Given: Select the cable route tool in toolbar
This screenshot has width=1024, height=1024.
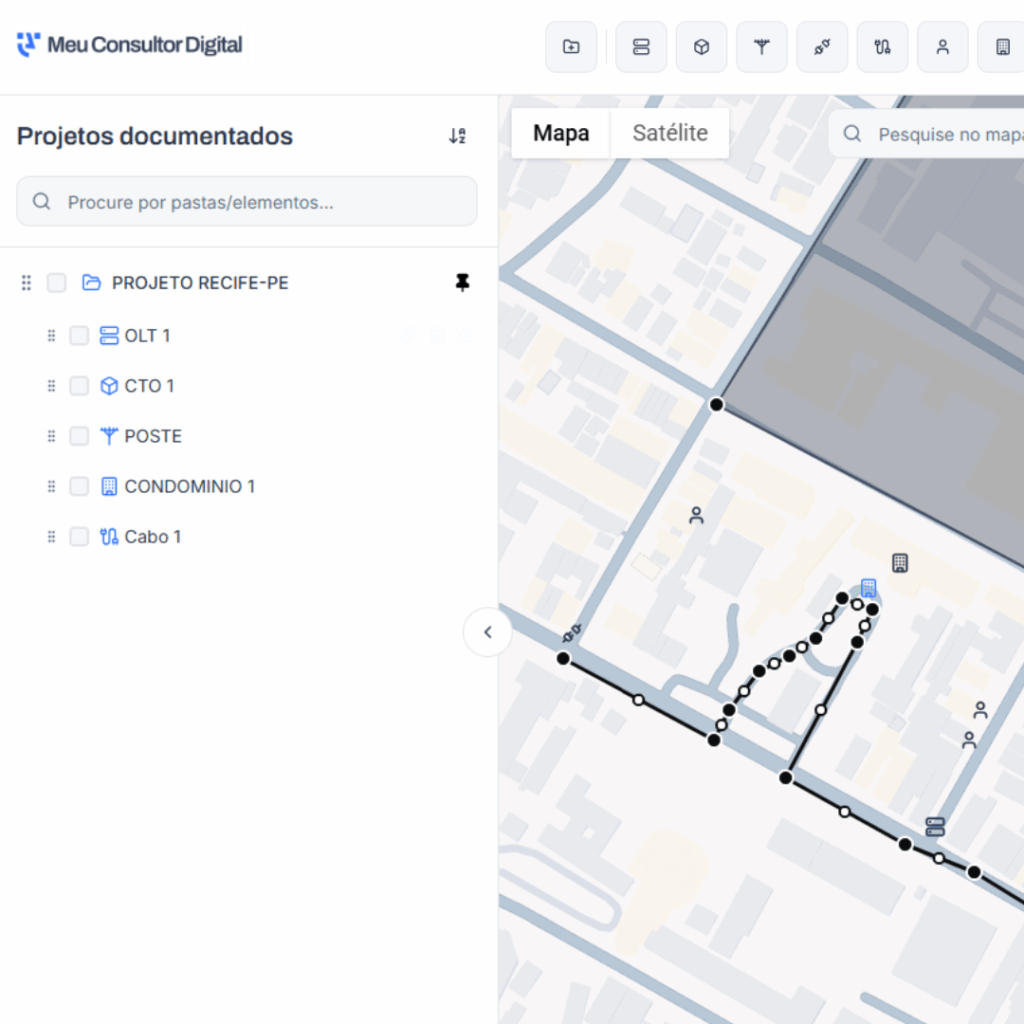Looking at the screenshot, I should pos(882,47).
